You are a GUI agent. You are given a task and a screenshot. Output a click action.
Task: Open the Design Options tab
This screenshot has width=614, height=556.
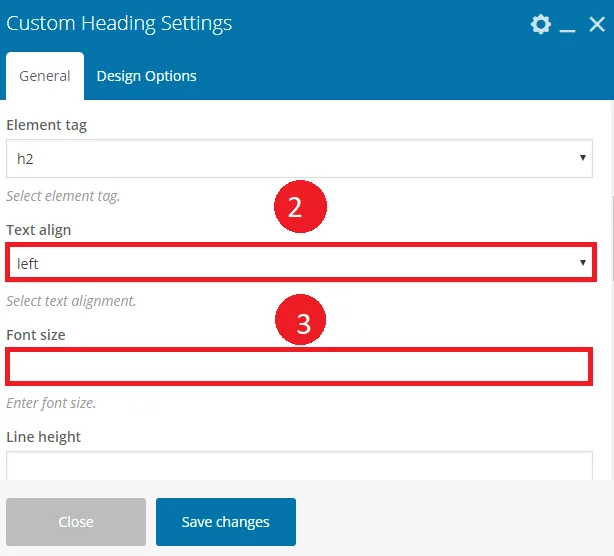click(146, 76)
